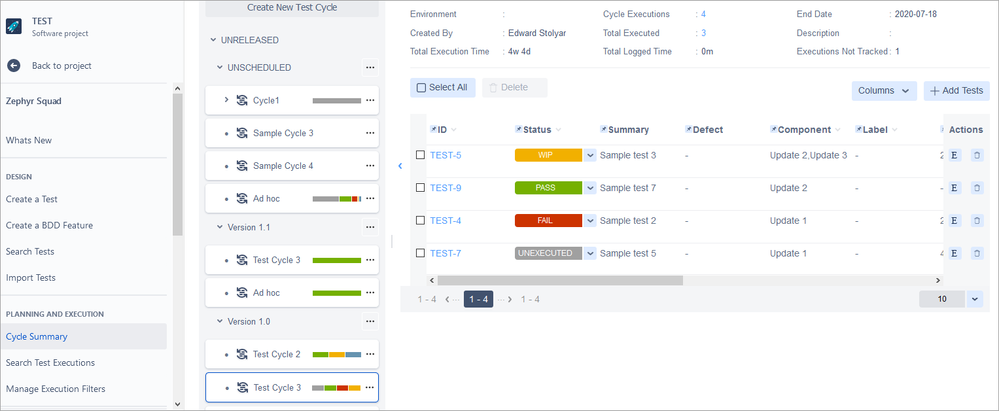Viewport: 999px width, 411px height.
Task: Click the Cycle Executions count 4 link
Action: tap(703, 14)
